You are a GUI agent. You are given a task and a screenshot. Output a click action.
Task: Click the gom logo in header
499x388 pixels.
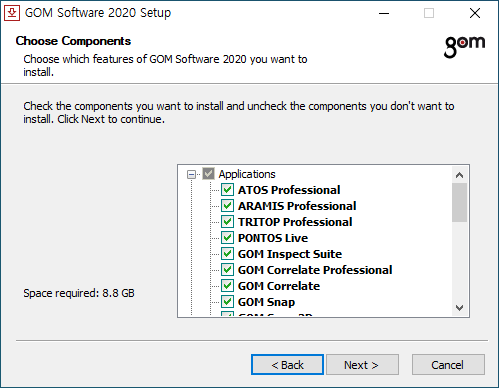coord(464,47)
